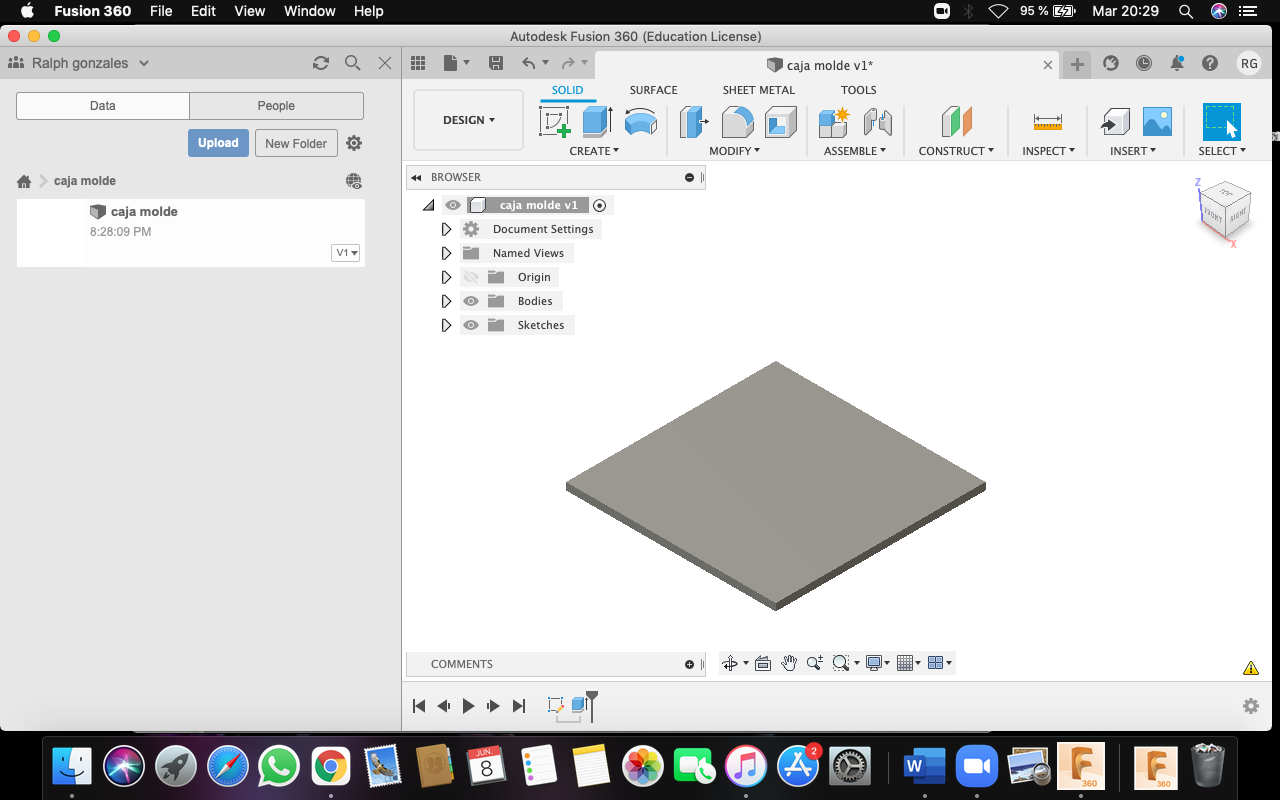Open data panel settings gear
Viewport: 1280px width, 800px height.
click(354, 143)
